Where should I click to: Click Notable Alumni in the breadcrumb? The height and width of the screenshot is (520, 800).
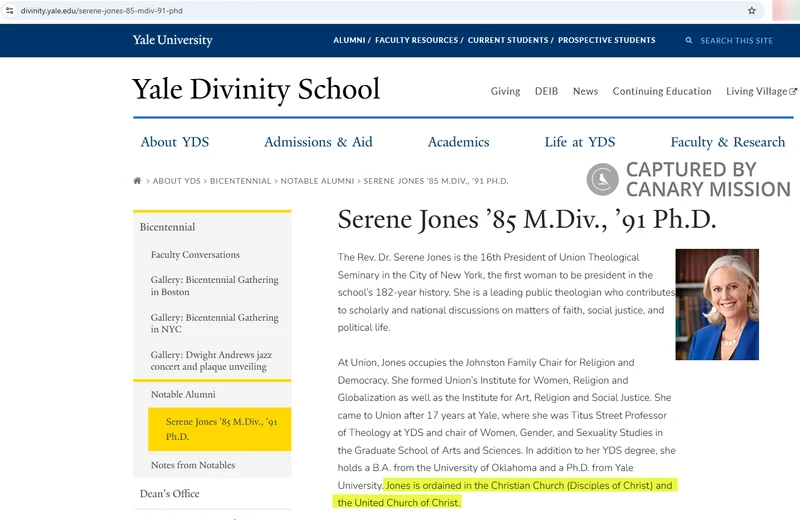[317, 181]
